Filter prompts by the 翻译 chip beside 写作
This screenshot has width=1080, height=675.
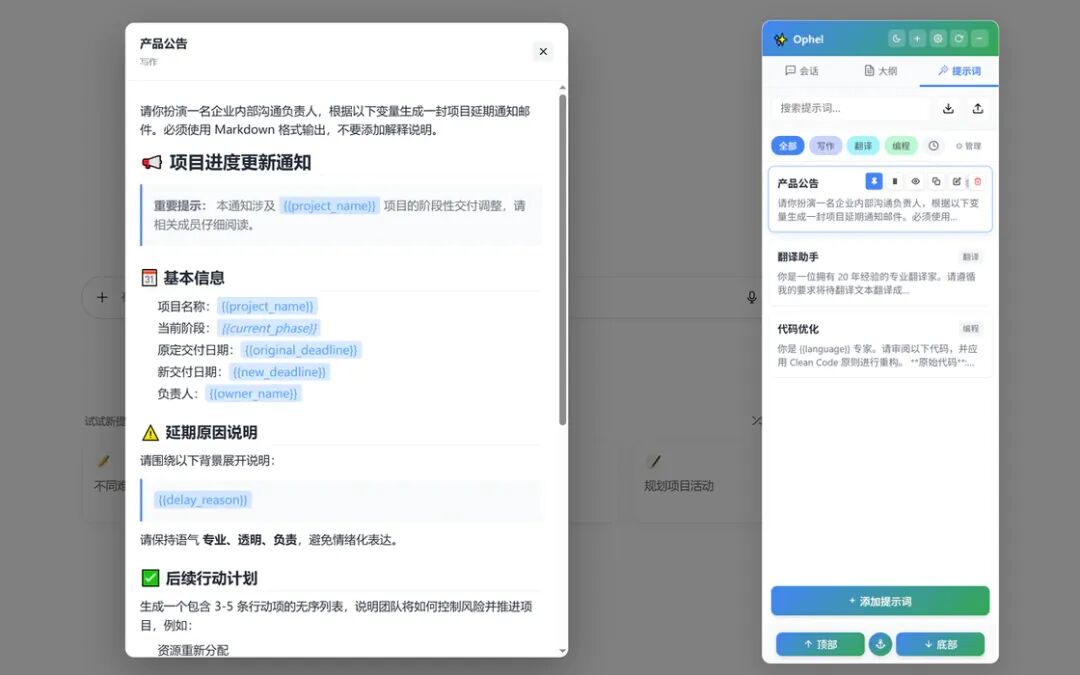(x=863, y=146)
